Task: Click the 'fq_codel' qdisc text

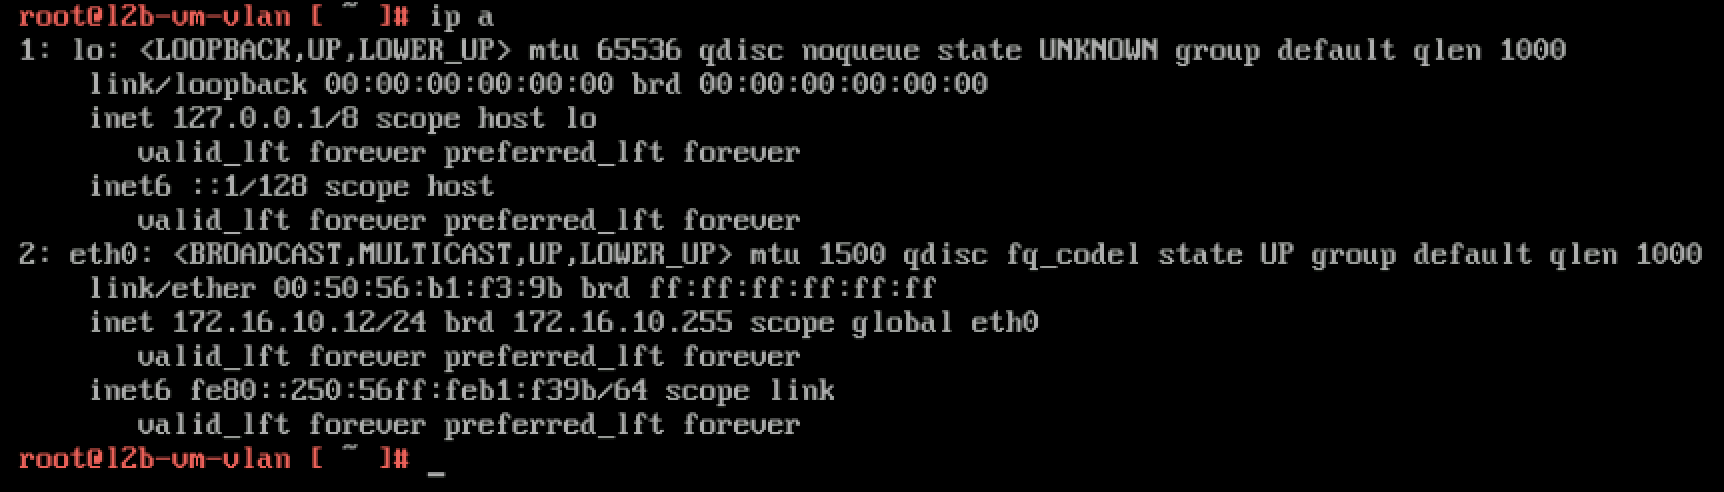Action: [x=1073, y=254]
